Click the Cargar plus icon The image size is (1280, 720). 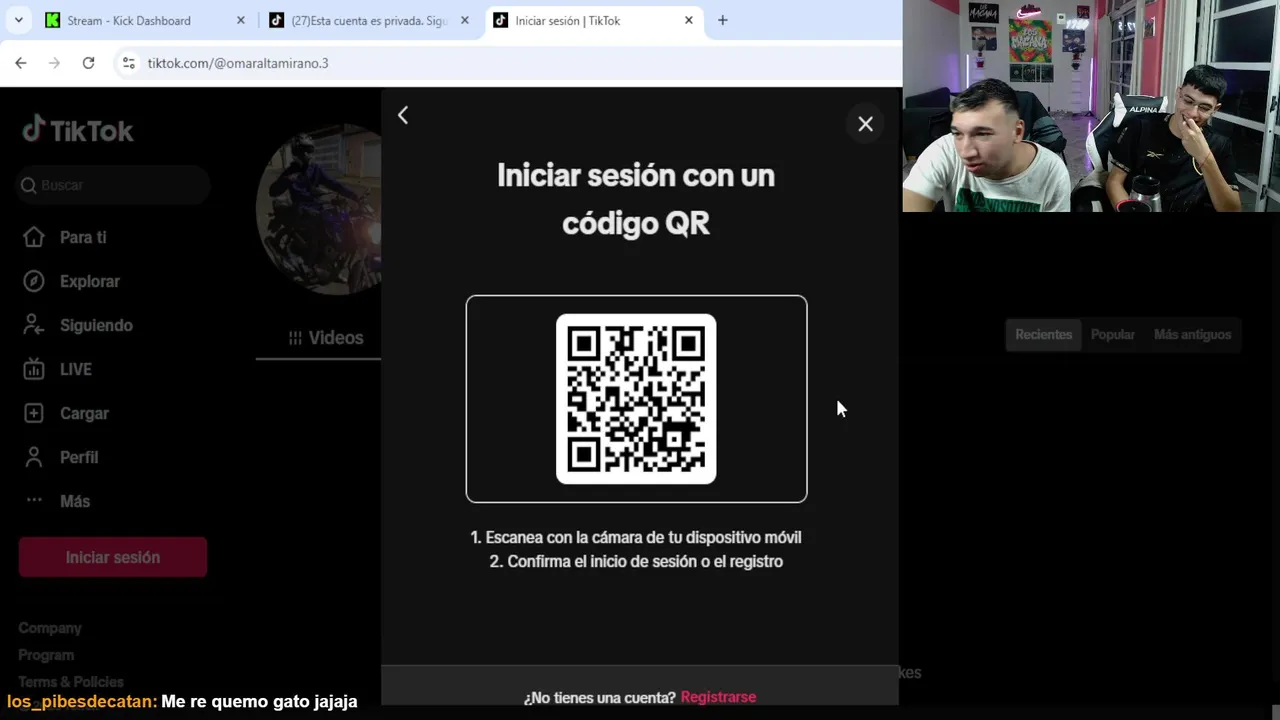pyautogui.click(x=34, y=413)
